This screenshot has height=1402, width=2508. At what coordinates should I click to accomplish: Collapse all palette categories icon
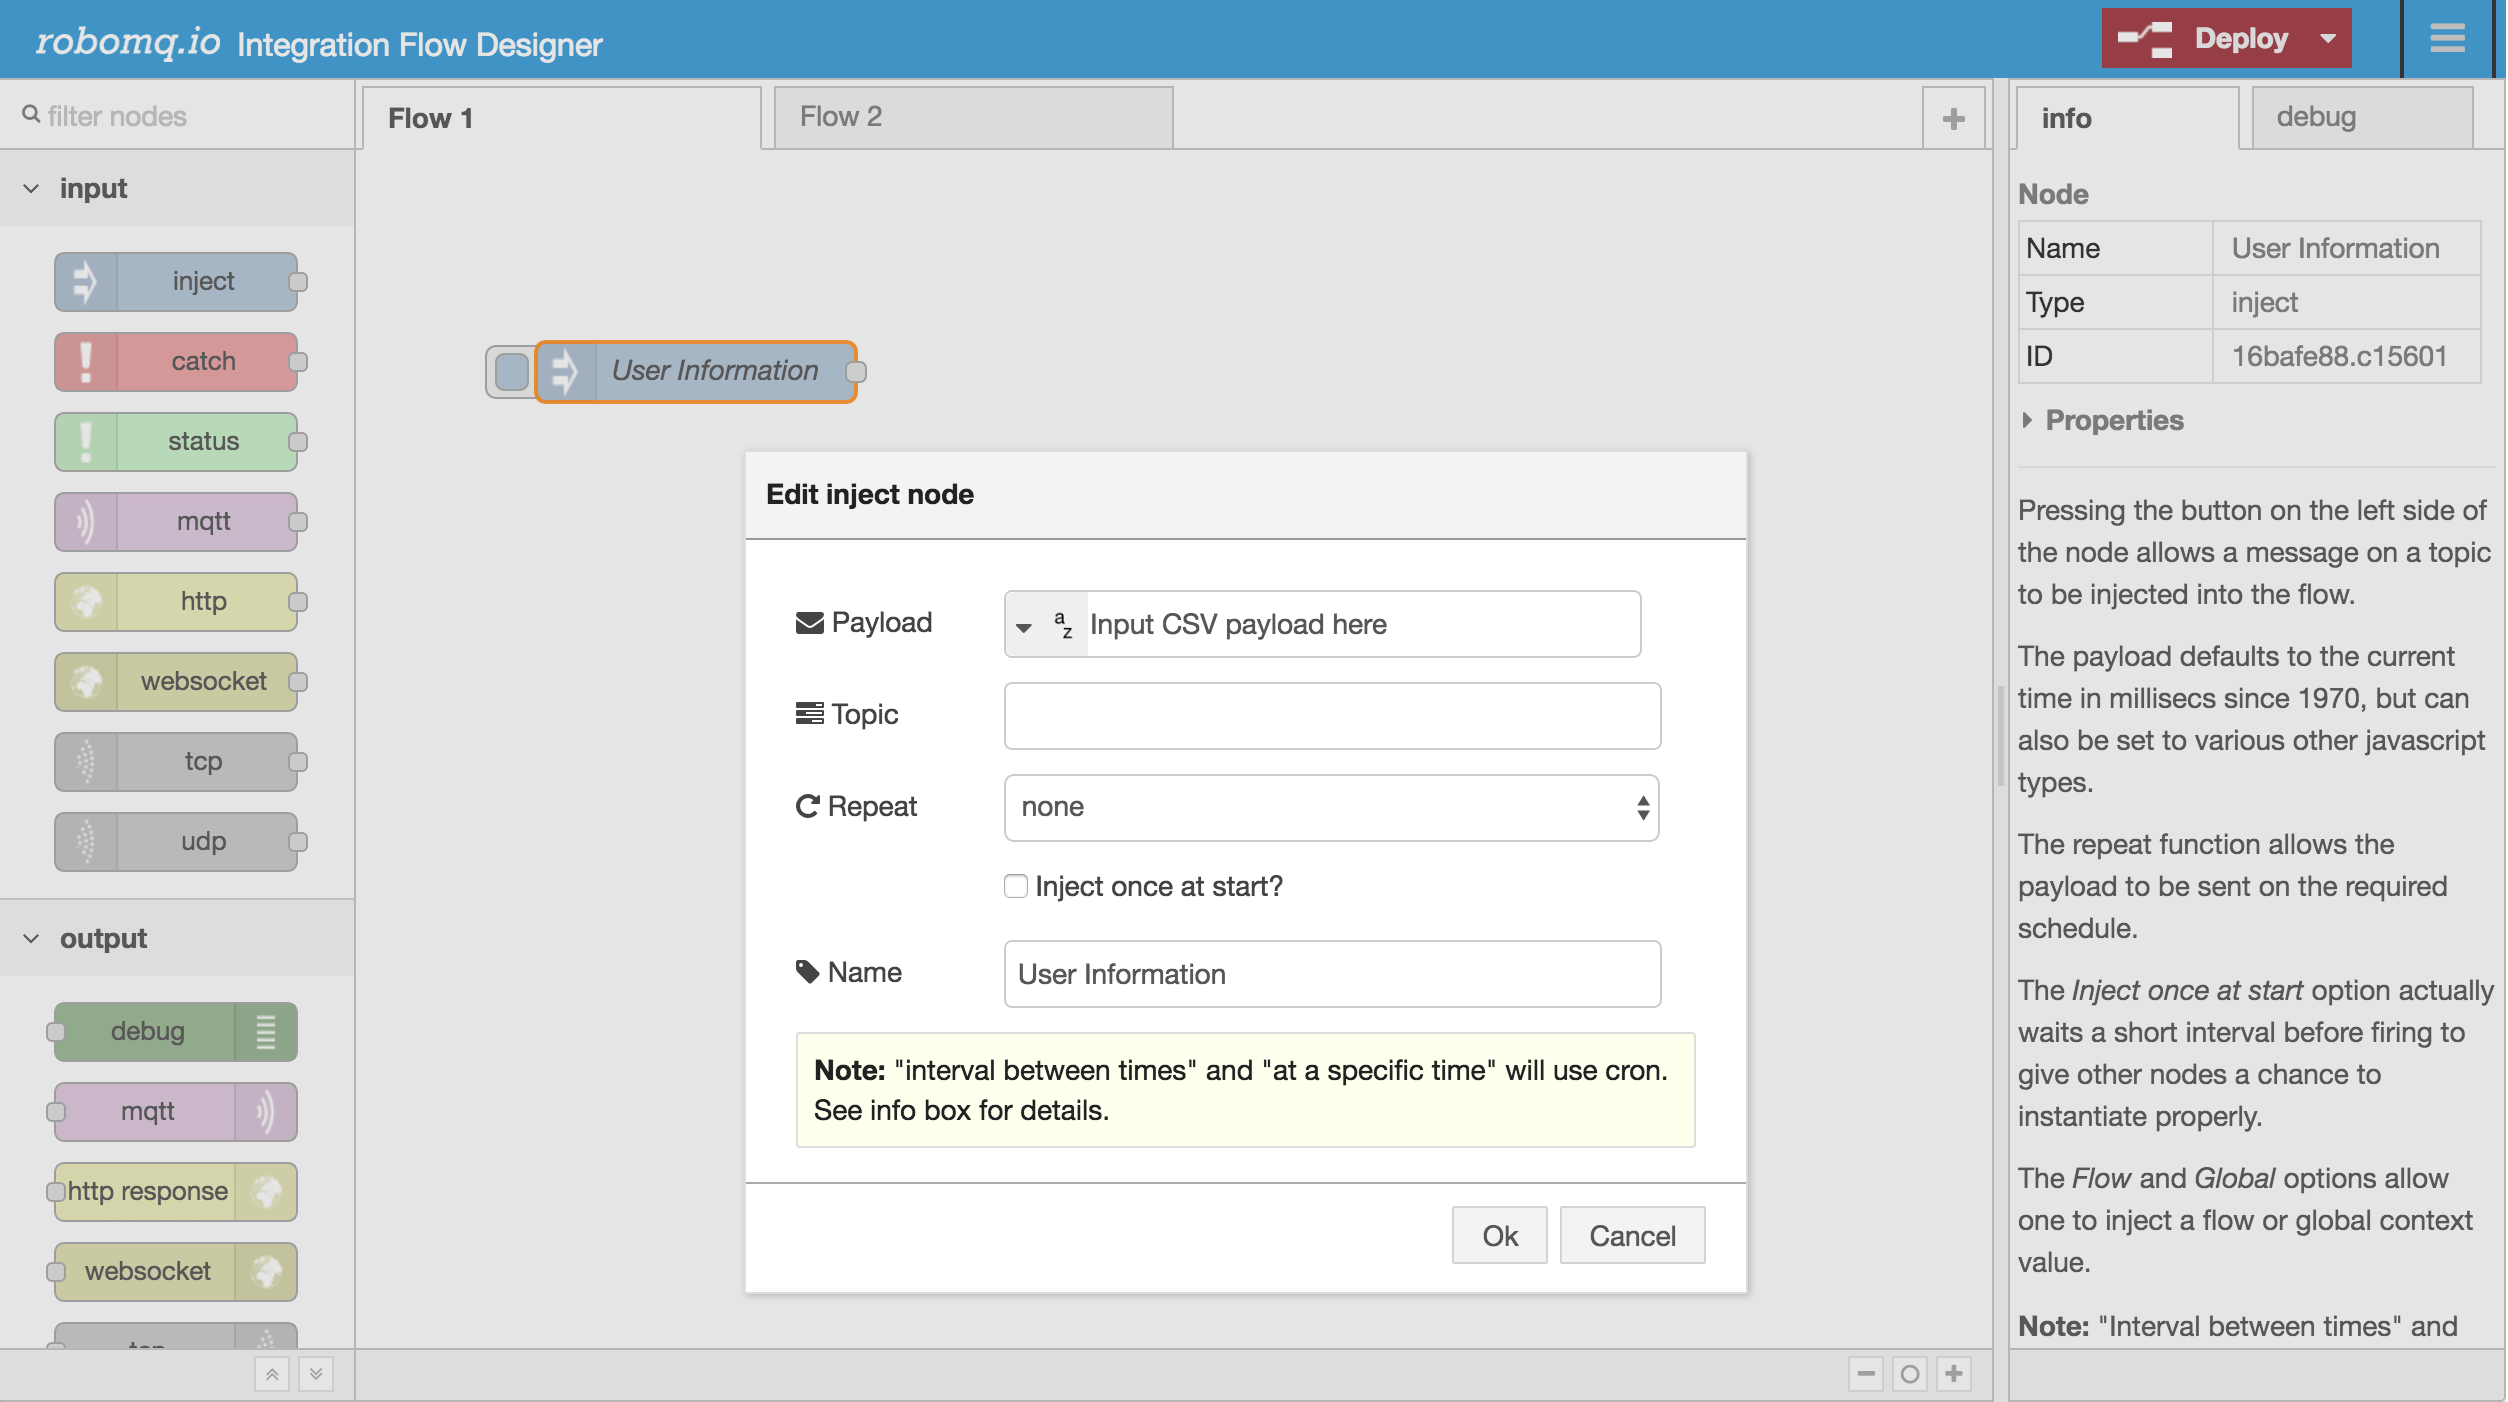point(272,1374)
